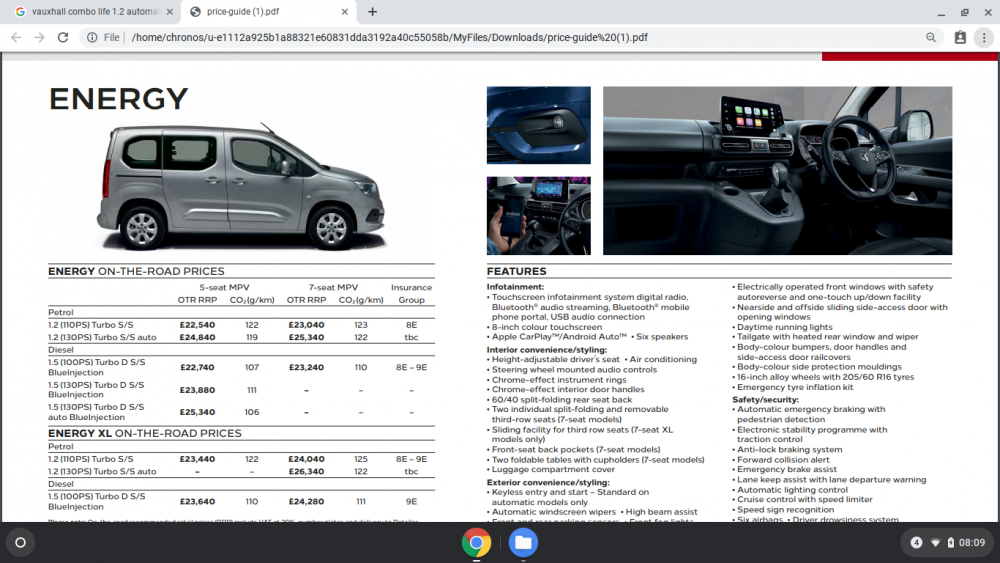Click the Wi-Fi status icon
The height and width of the screenshot is (563, 1000).
click(936, 543)
